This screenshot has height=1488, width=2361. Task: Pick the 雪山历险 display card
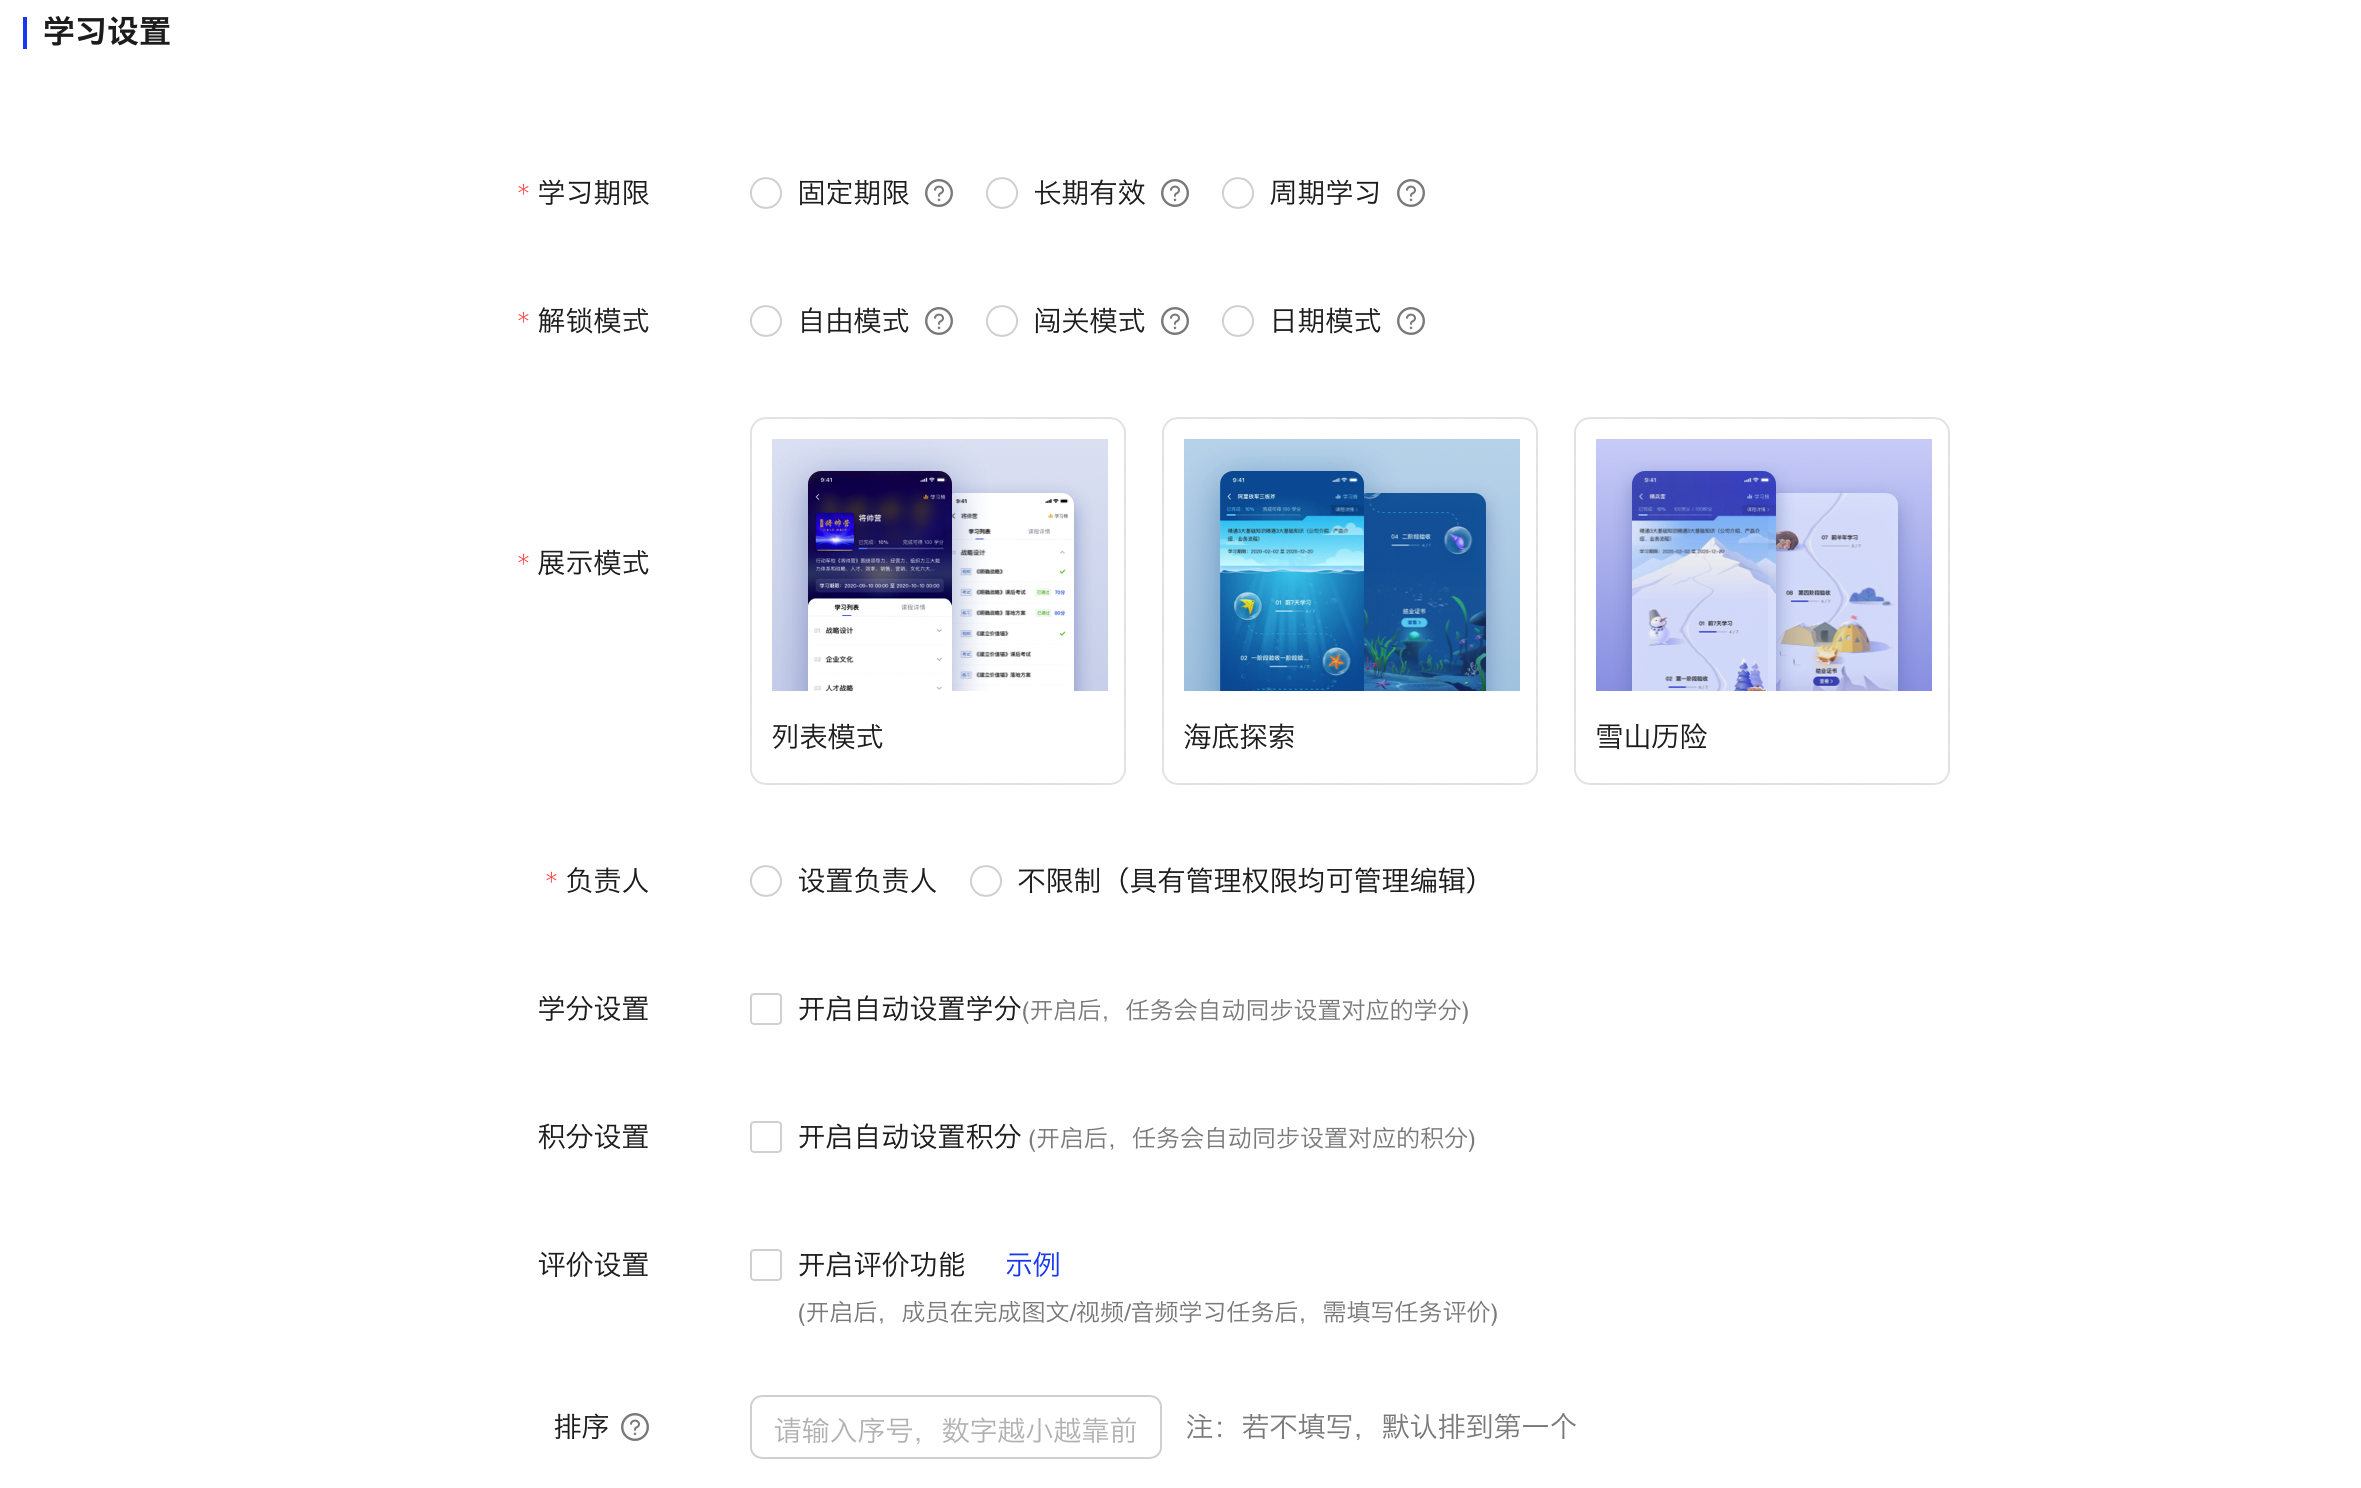pyautogui.click(x=1762, y=601)
